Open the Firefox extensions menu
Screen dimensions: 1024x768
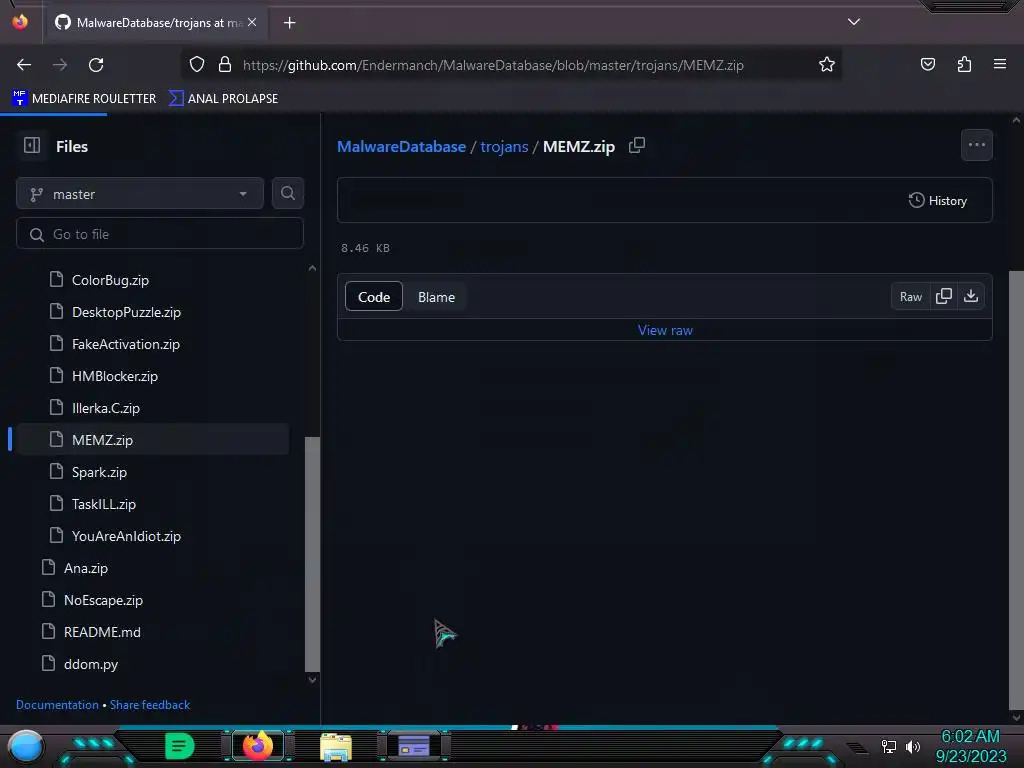964,64
